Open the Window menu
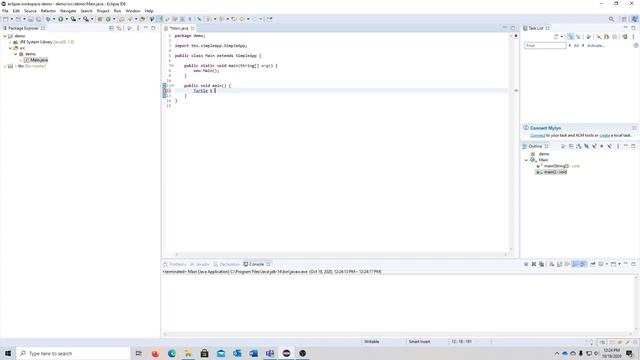 pos(133,11)
